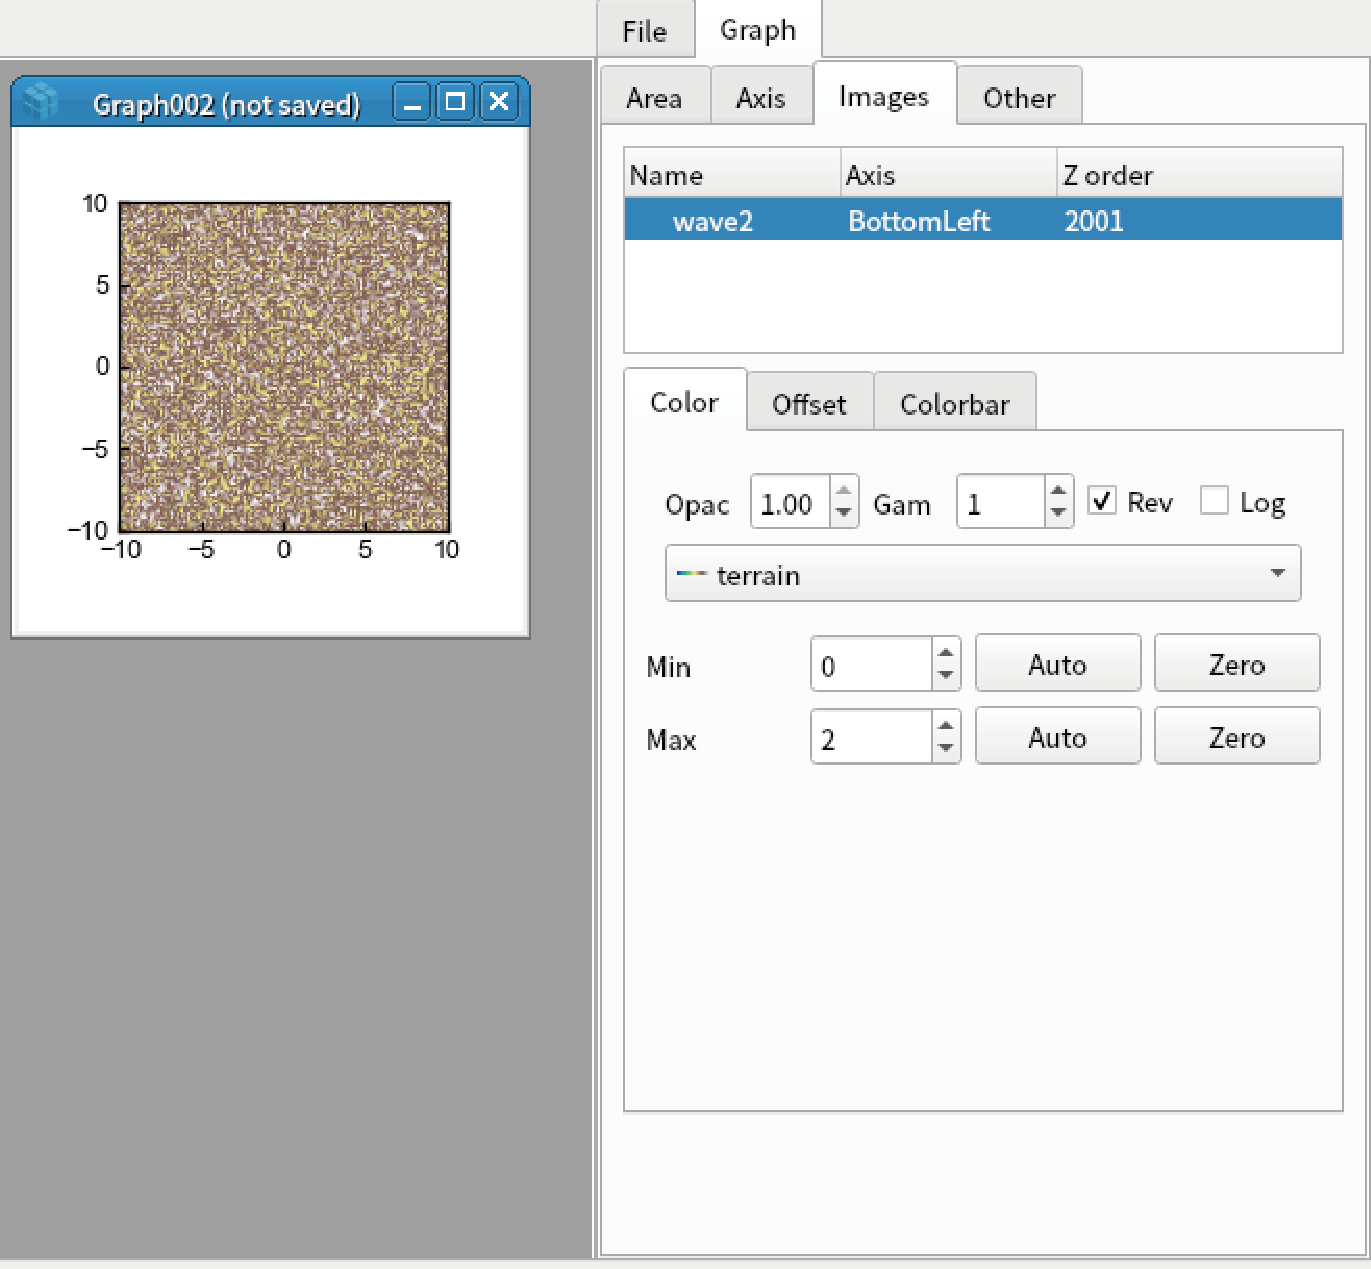Click the Zero button for Max
Screen dimensions: 1371x1269
pos(1237,736)
